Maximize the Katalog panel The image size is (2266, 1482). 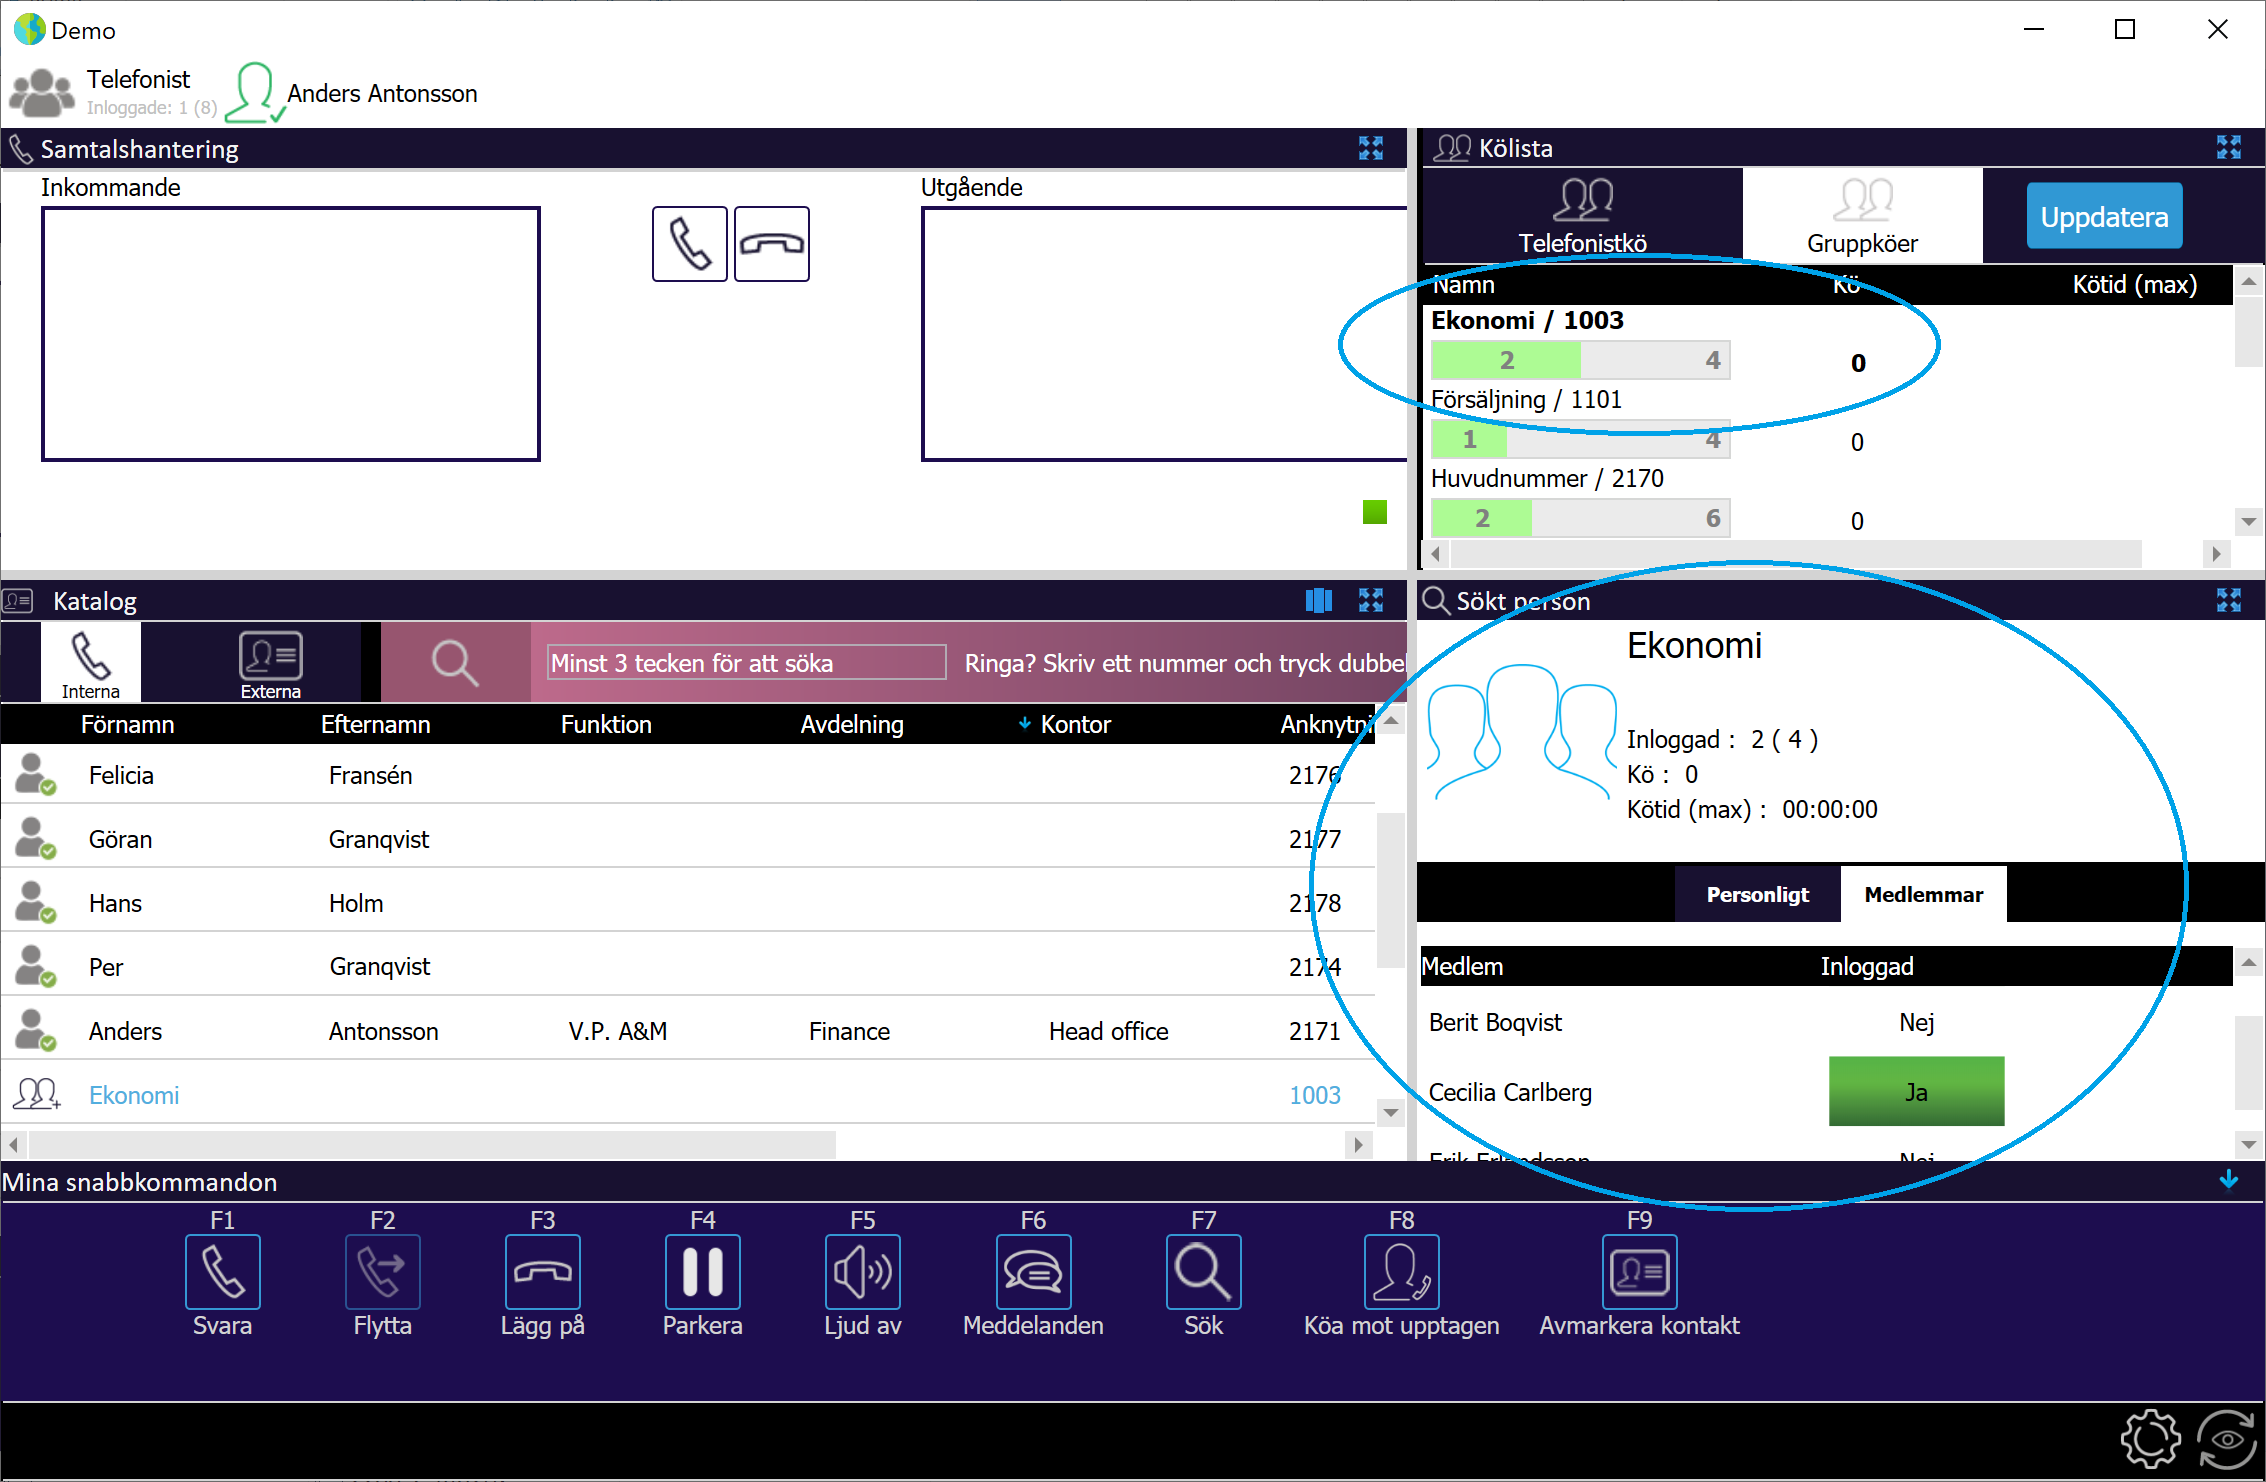click(x=1371, y=600)
